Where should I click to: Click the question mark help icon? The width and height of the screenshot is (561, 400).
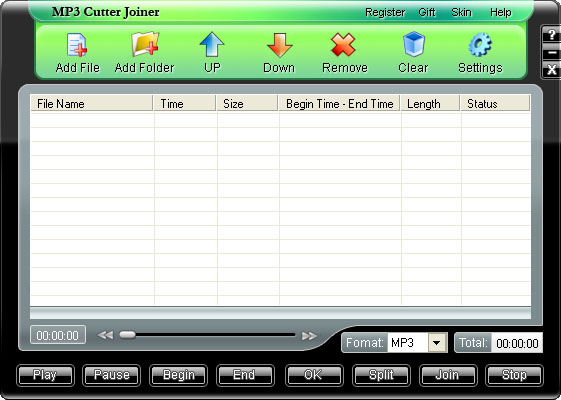point(551,35)
